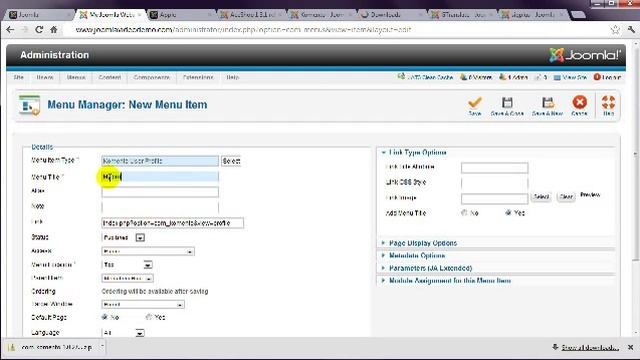Select Yes for Default Page

click(x=149, y=317)
